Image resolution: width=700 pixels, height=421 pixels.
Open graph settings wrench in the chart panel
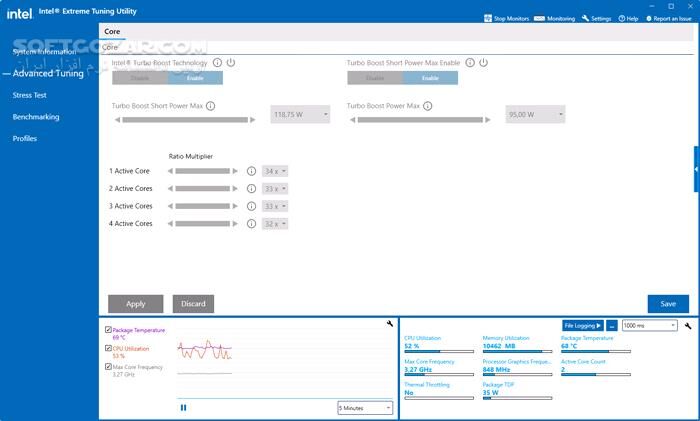389,325
